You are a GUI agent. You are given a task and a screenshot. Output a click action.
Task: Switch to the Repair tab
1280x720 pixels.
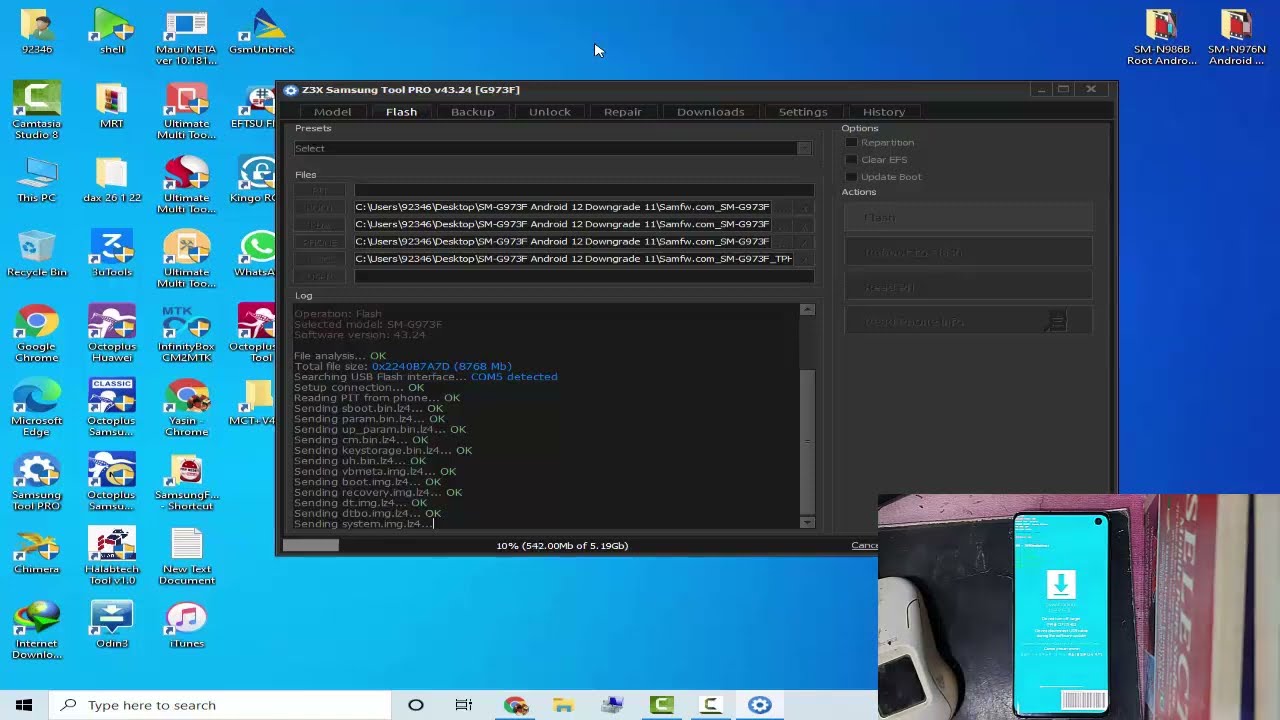click(x=622, y=112)
